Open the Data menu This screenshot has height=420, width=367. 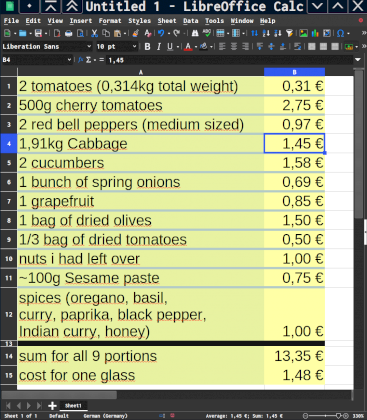coord(191,21)
